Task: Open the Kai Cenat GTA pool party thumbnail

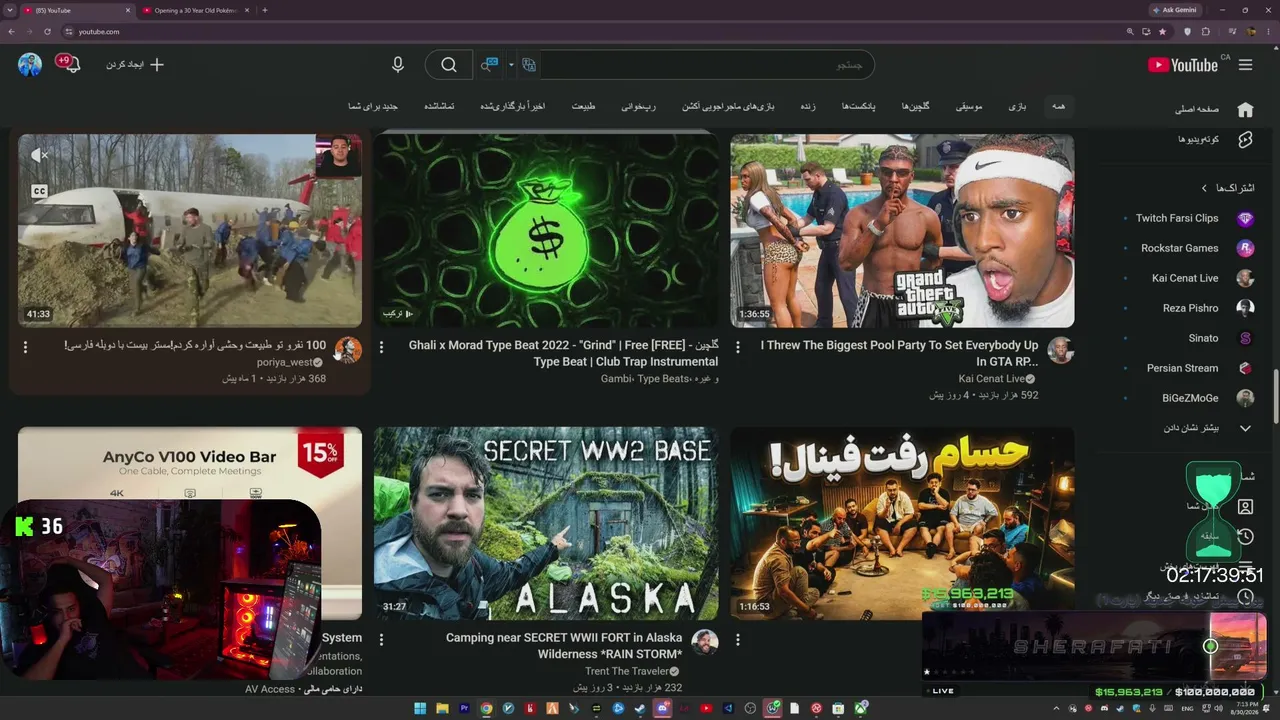Action: point(902,231)
